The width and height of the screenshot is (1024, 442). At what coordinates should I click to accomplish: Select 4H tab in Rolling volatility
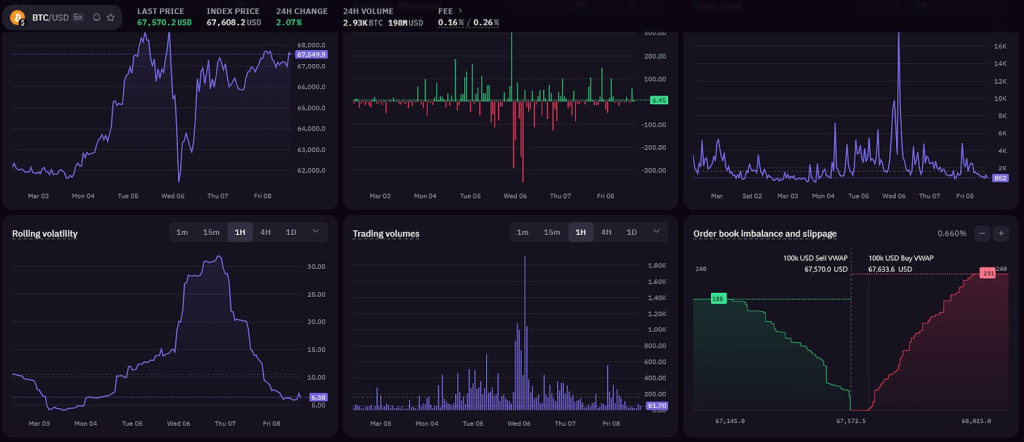(266, 232)
